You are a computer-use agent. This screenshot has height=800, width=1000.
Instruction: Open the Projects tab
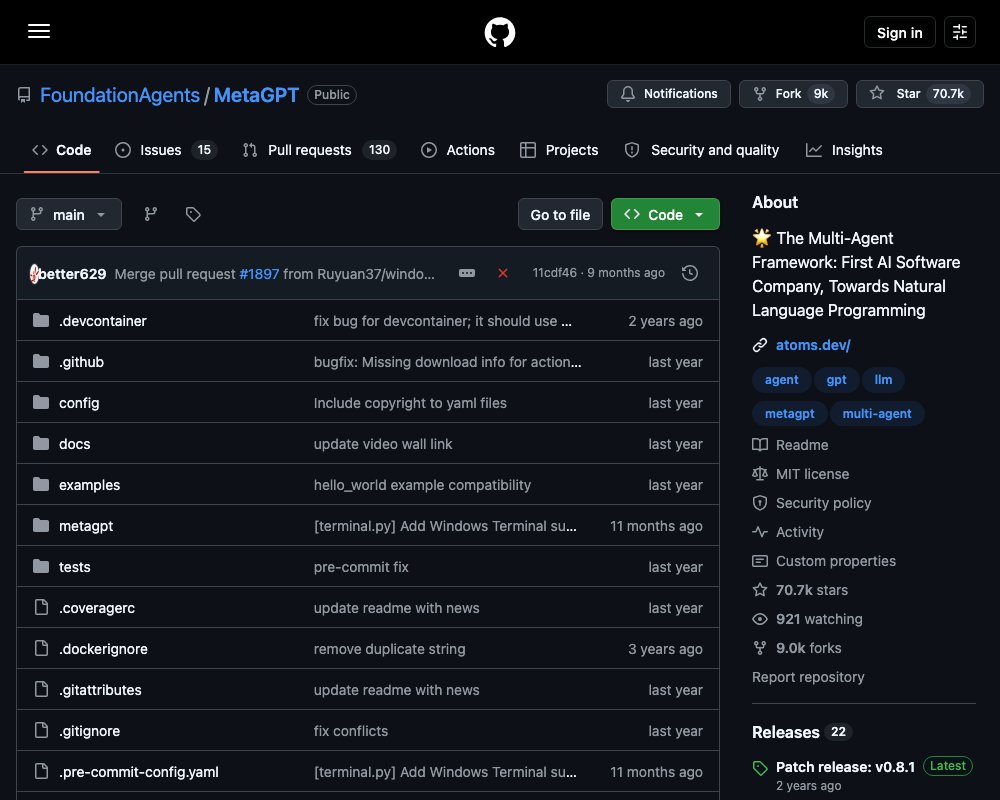pos(559,150)
